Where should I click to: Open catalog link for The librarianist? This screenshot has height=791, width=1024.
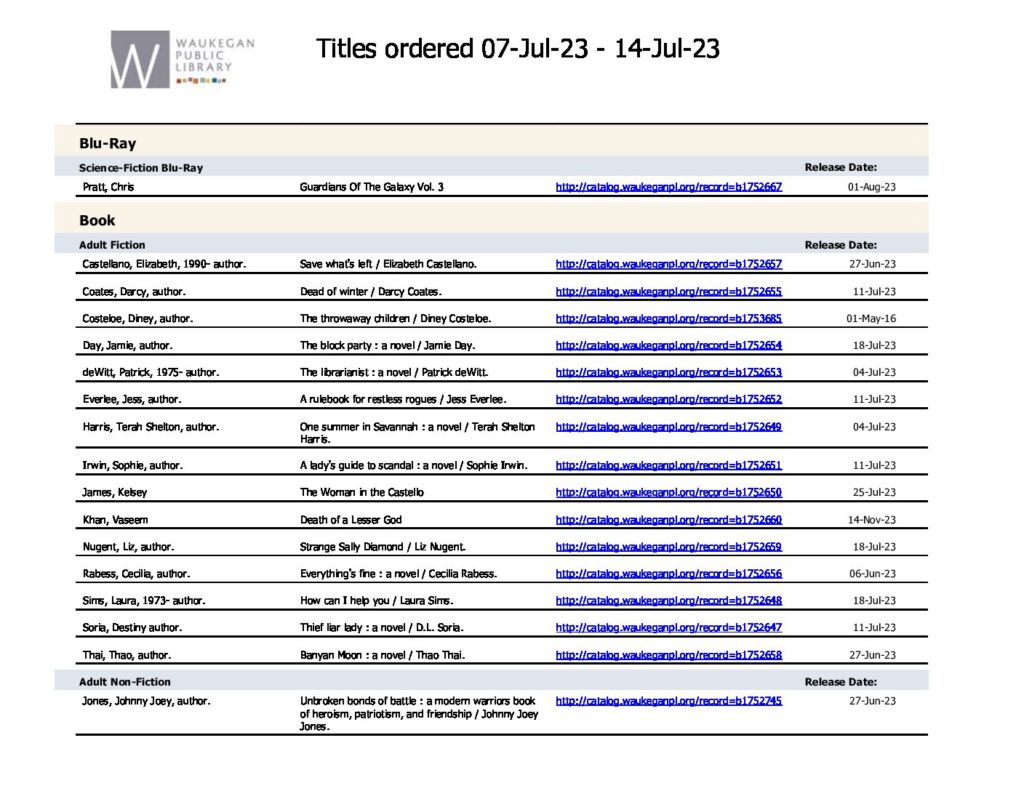click(669, 372)
